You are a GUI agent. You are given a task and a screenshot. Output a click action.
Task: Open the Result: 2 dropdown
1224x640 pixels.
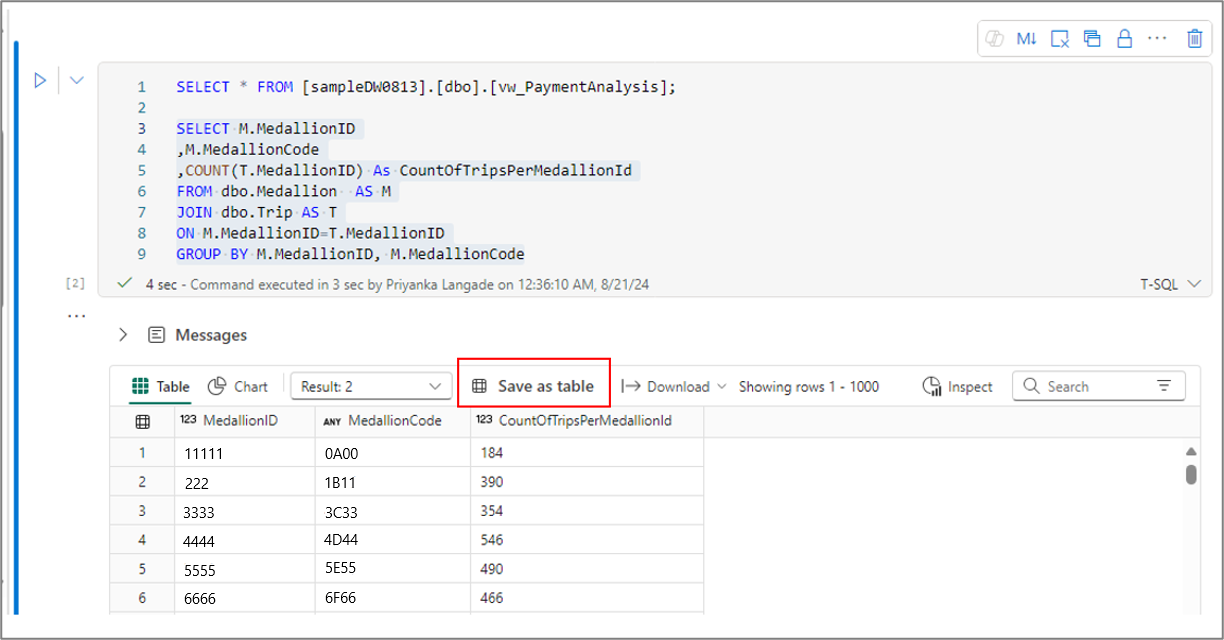pos(370,386)
